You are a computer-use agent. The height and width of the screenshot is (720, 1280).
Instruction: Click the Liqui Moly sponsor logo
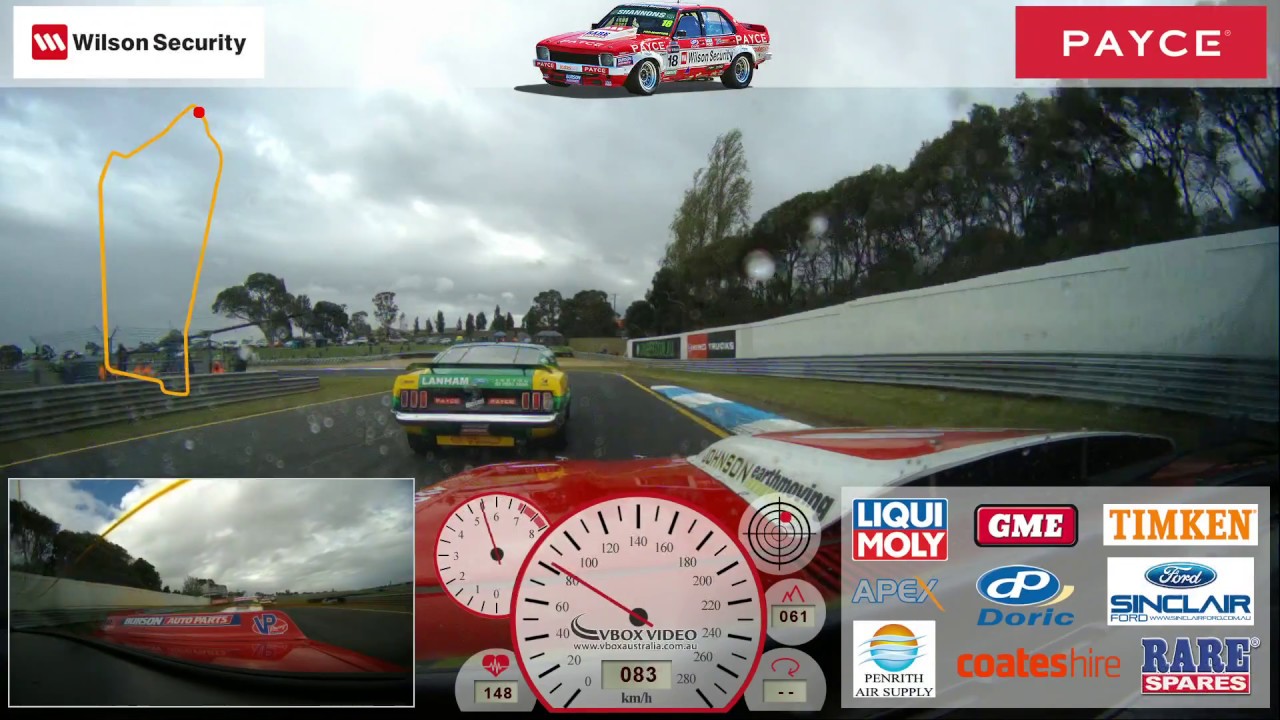[x=899, y=529]
